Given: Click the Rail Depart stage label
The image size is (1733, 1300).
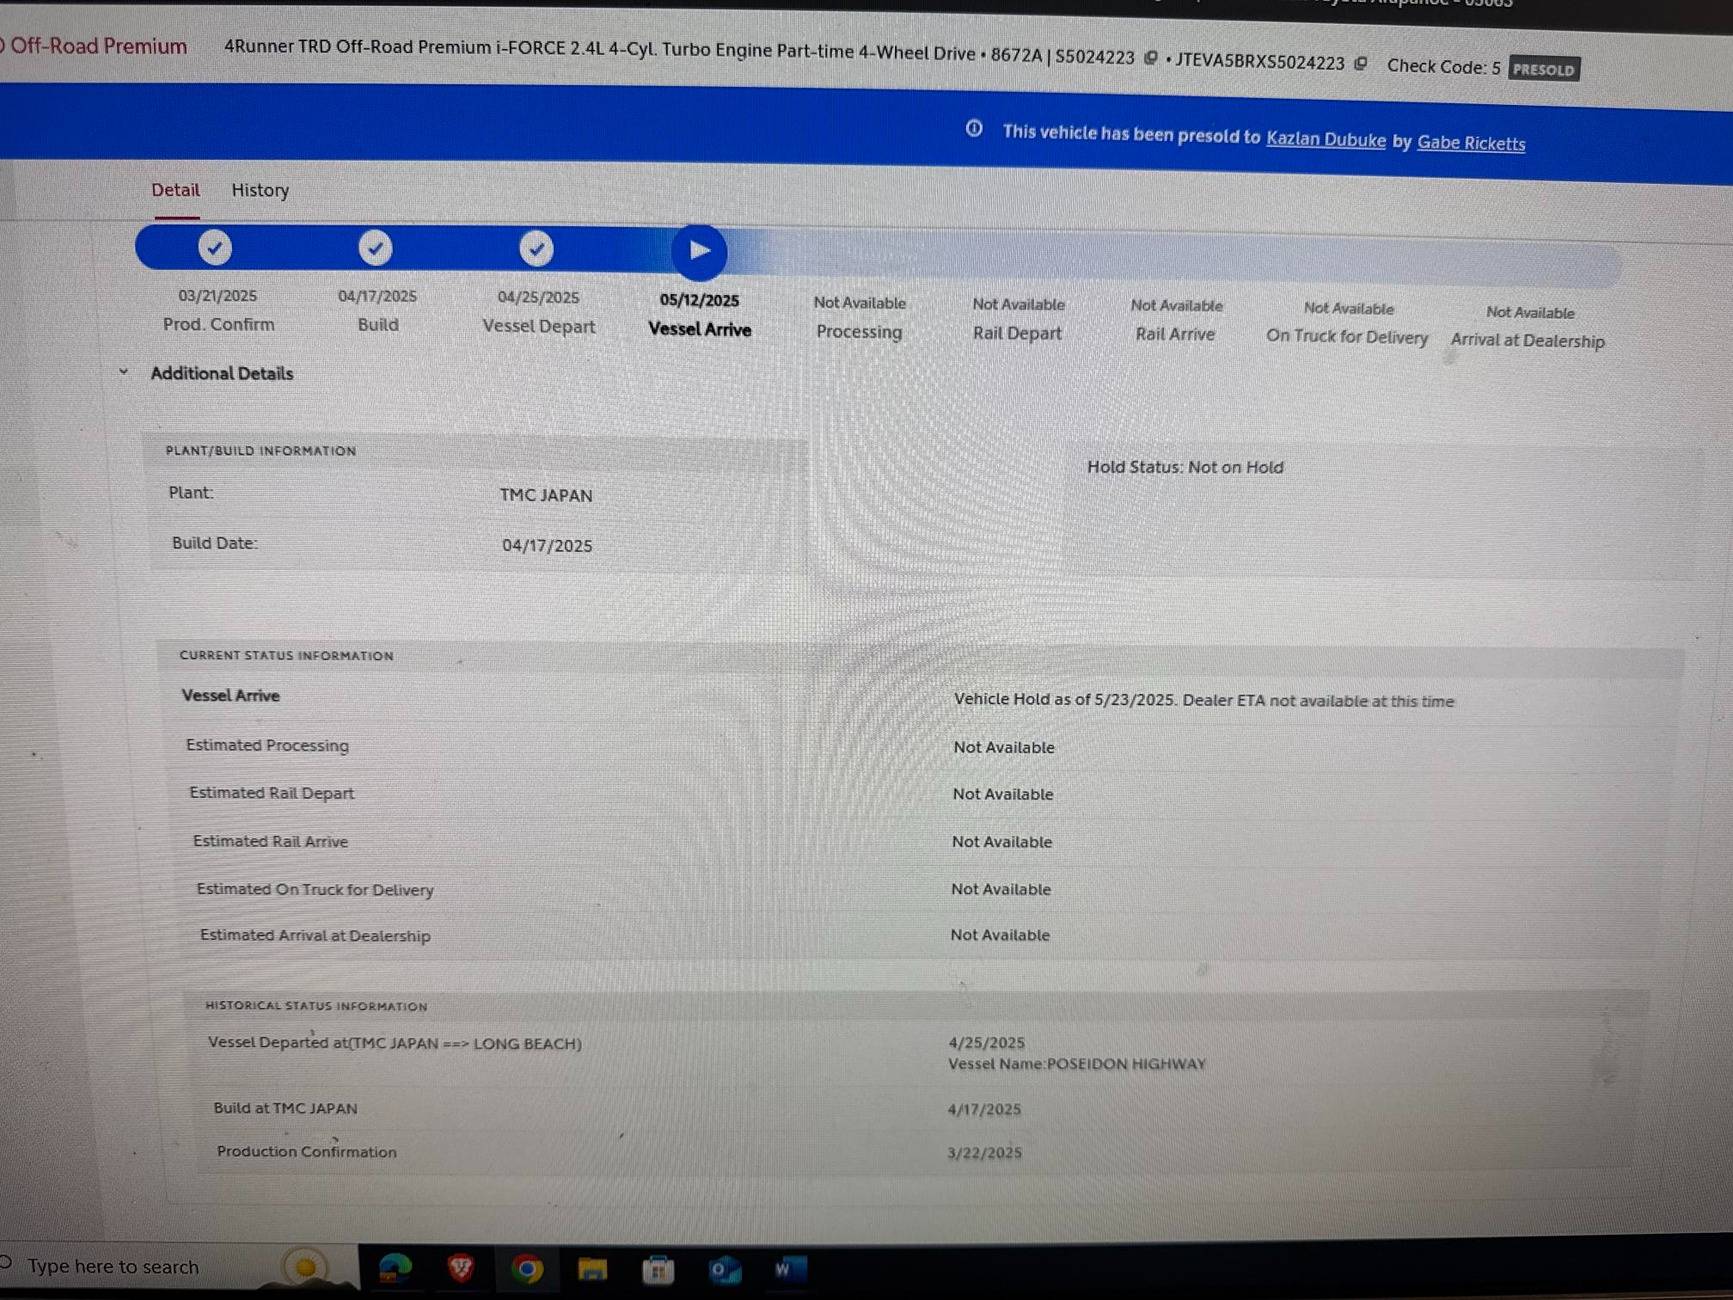Looking at the screenshot, I should 1017,333.
